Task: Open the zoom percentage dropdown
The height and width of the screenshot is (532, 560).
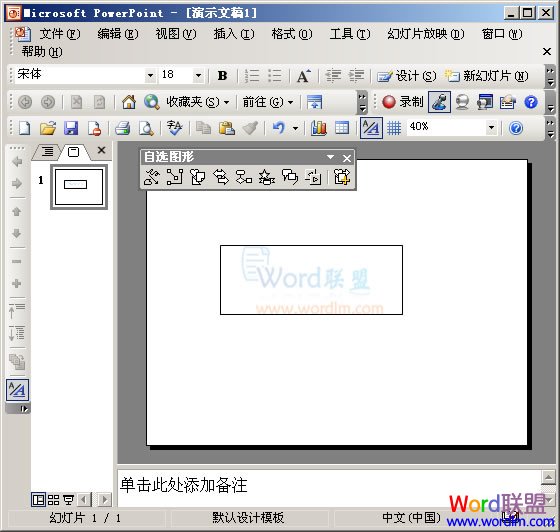Action: (x=491, y=127)
